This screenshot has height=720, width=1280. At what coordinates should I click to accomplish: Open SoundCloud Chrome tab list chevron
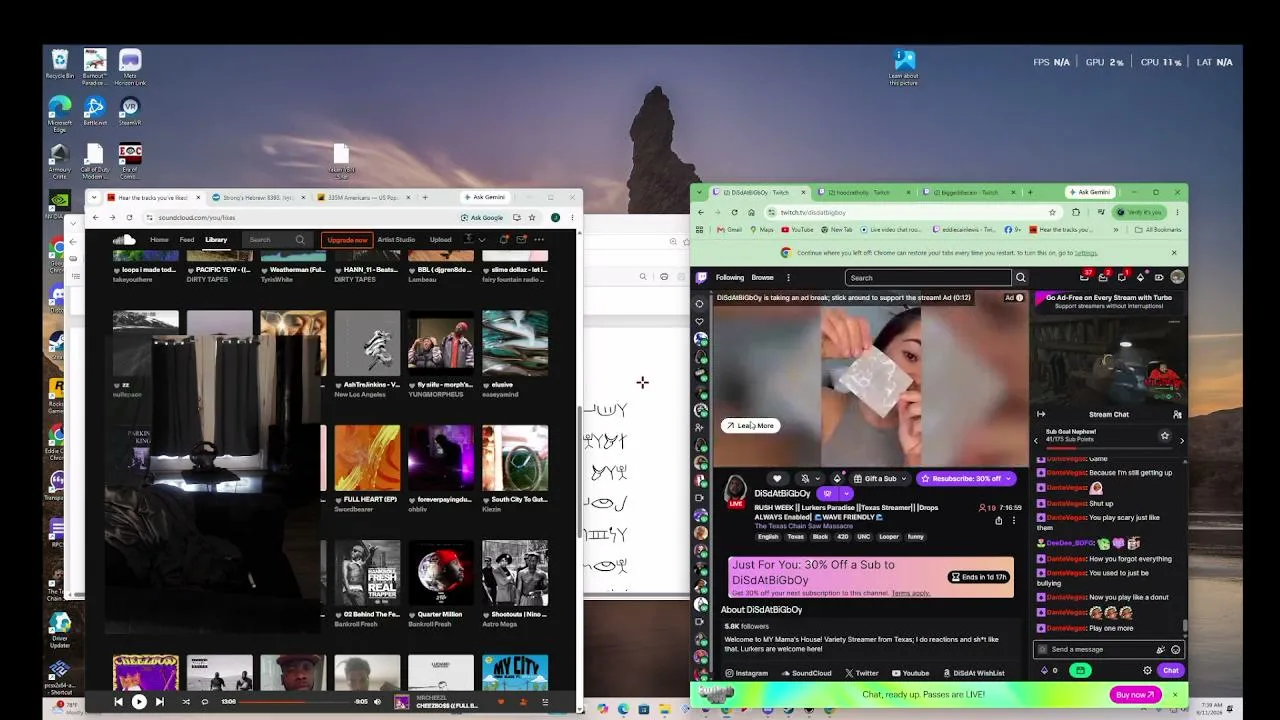93,197
